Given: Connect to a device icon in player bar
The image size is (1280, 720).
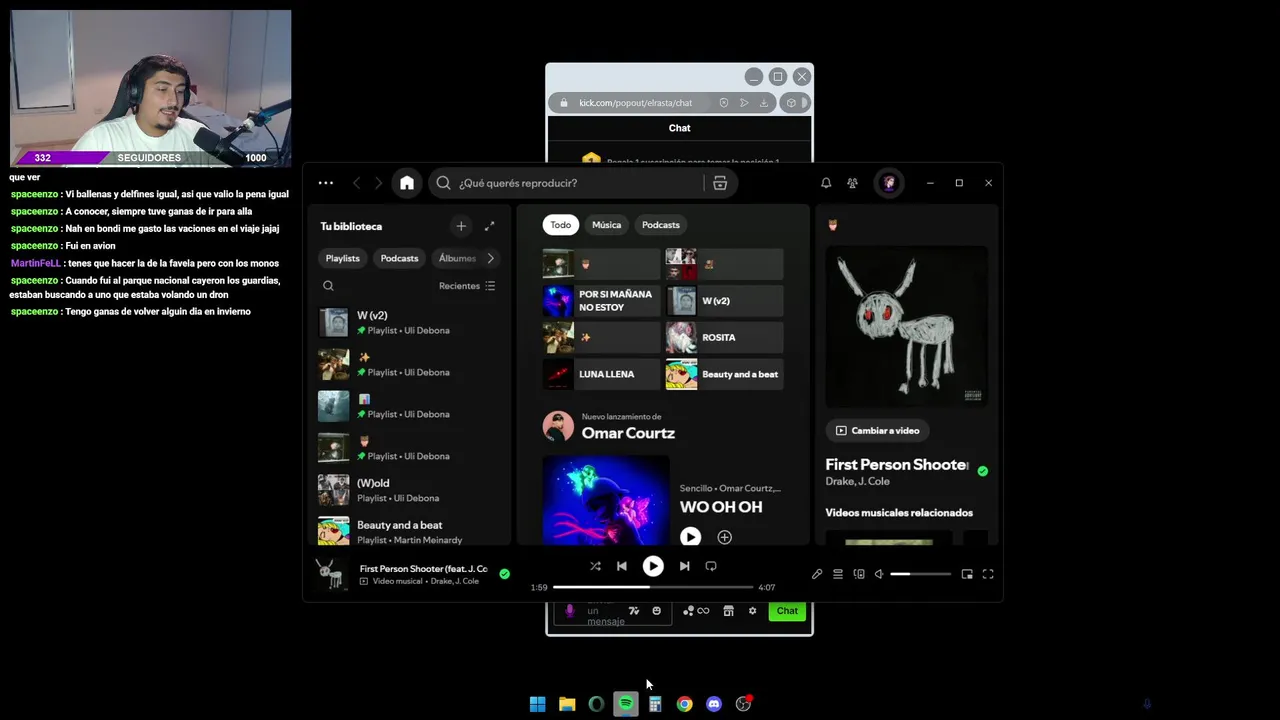Looking at the screenshot, I should point(859,574).
